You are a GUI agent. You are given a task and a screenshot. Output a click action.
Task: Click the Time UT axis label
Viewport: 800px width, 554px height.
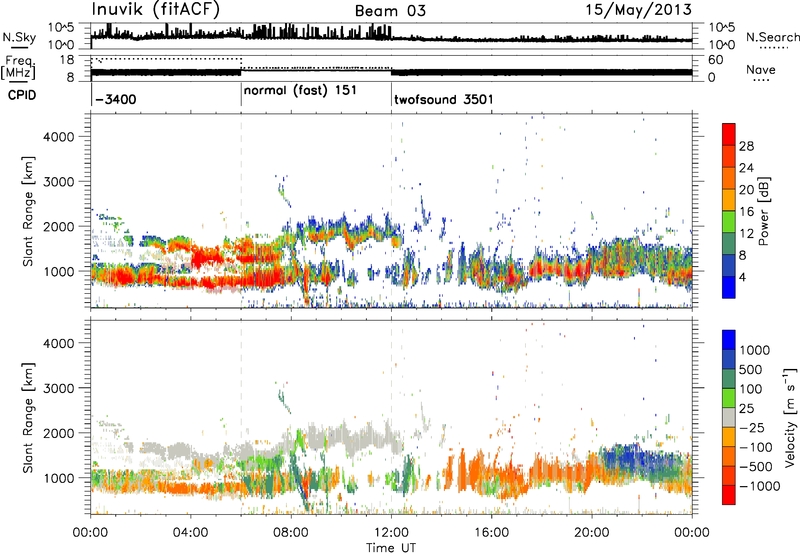click(391, 547)
